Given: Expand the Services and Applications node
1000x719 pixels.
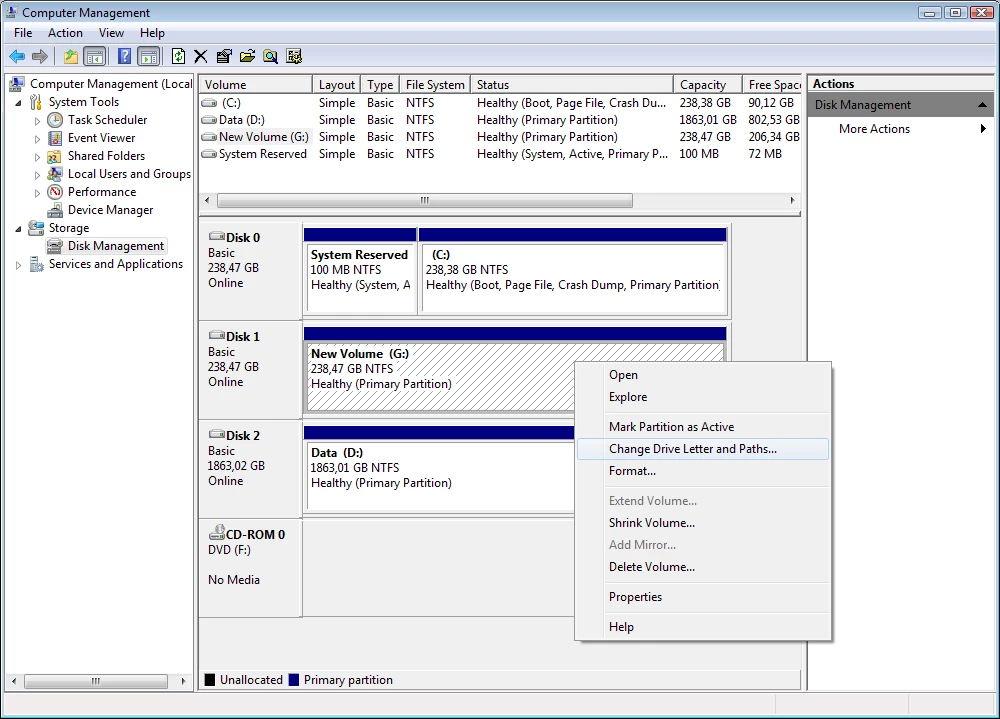Looking at the screenshot, I should [18, 264].
